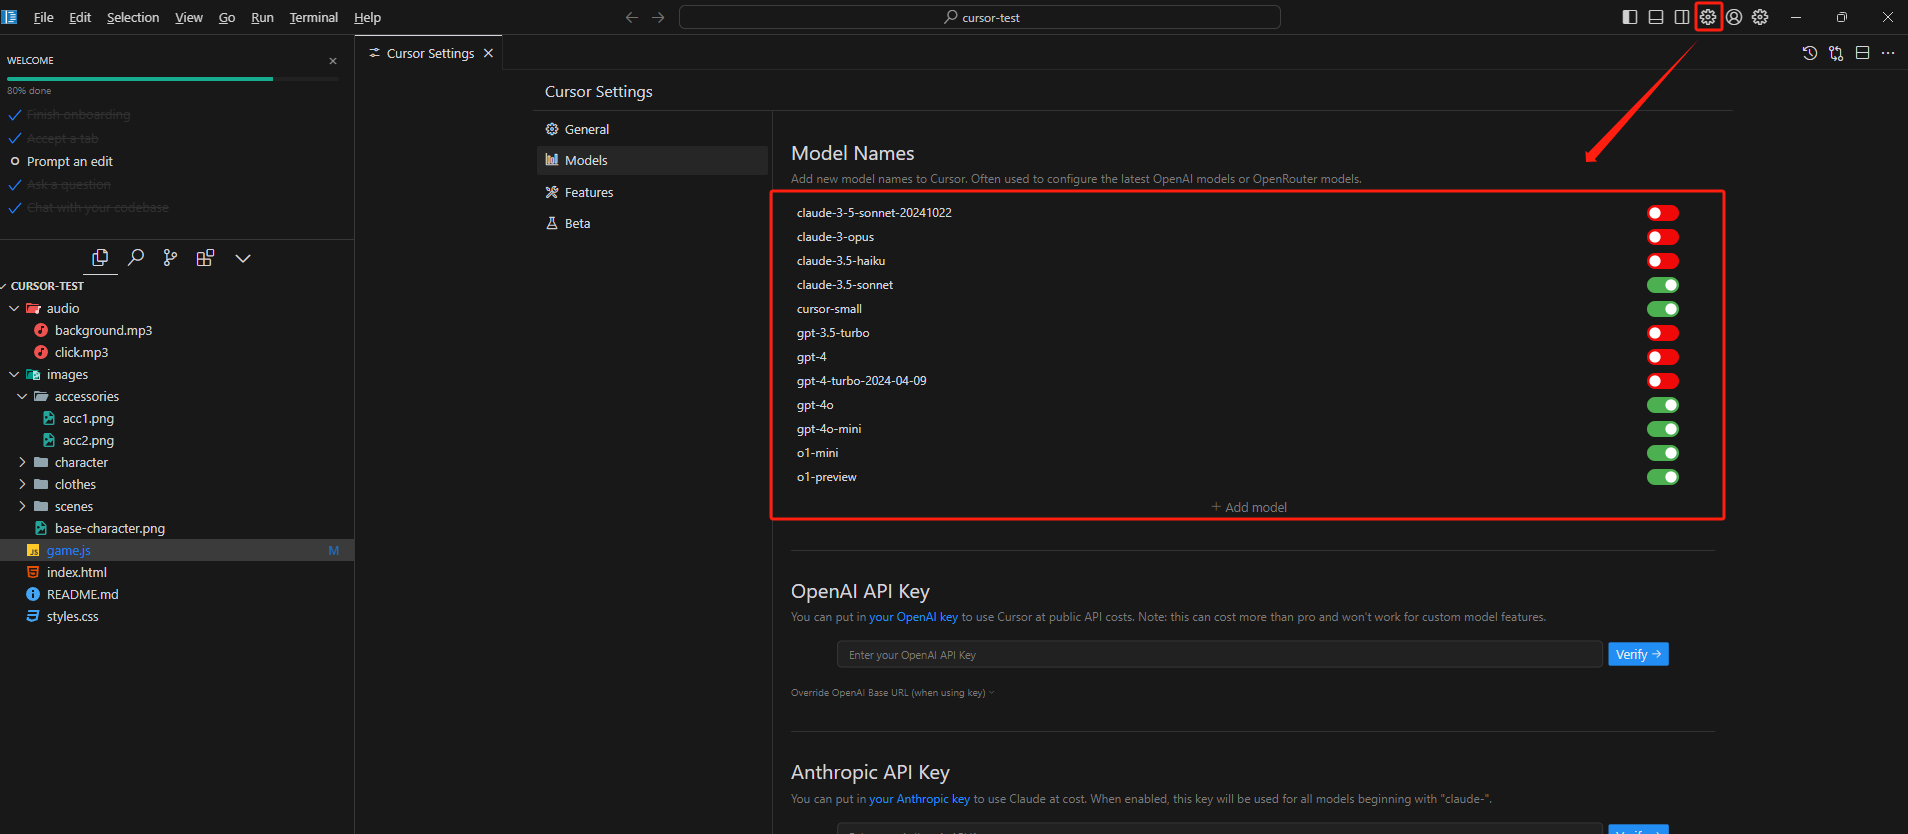This screenshot has width=1908, height=834.
Task: Disable o1-mini model toggle
Action: click(x=1663, y=453)
